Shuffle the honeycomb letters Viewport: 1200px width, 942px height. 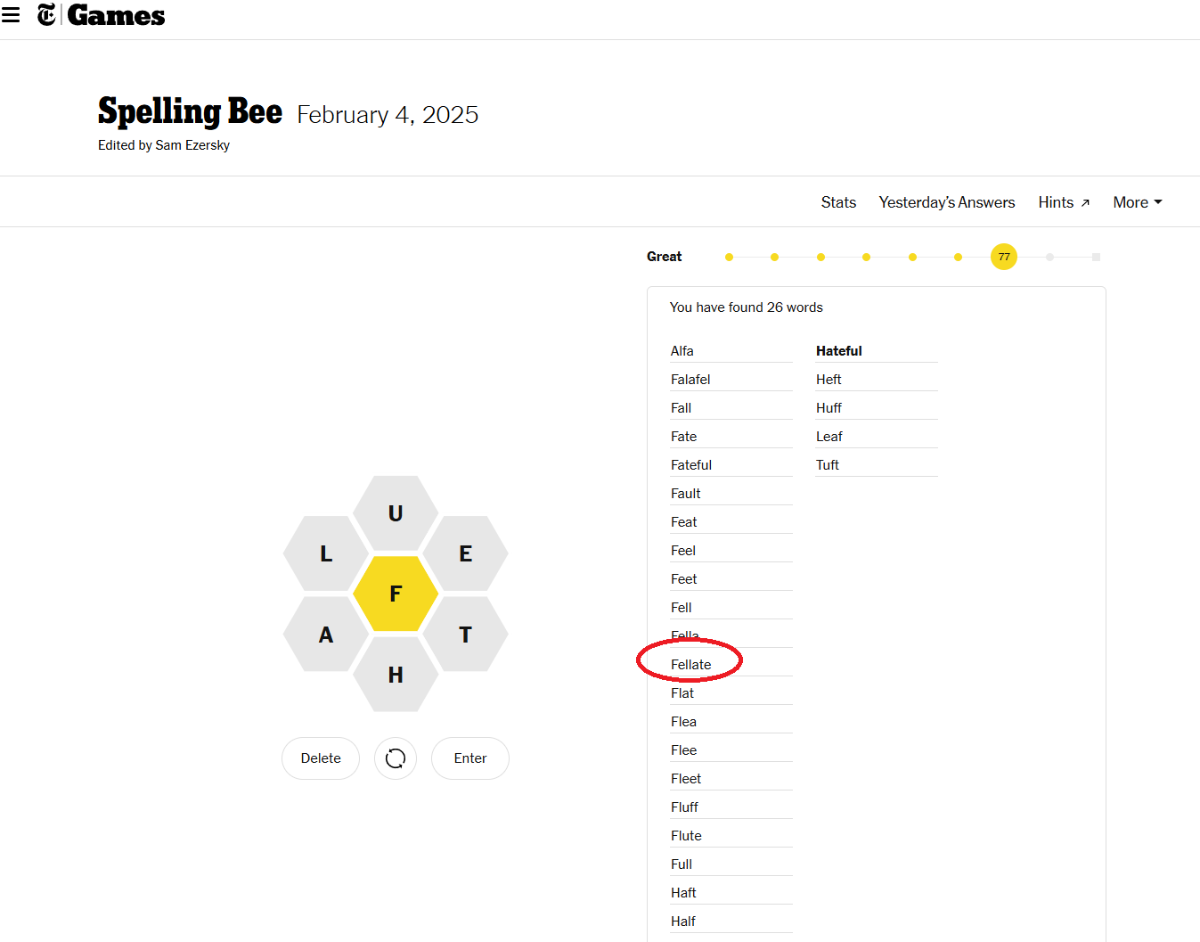click(395, 758)
